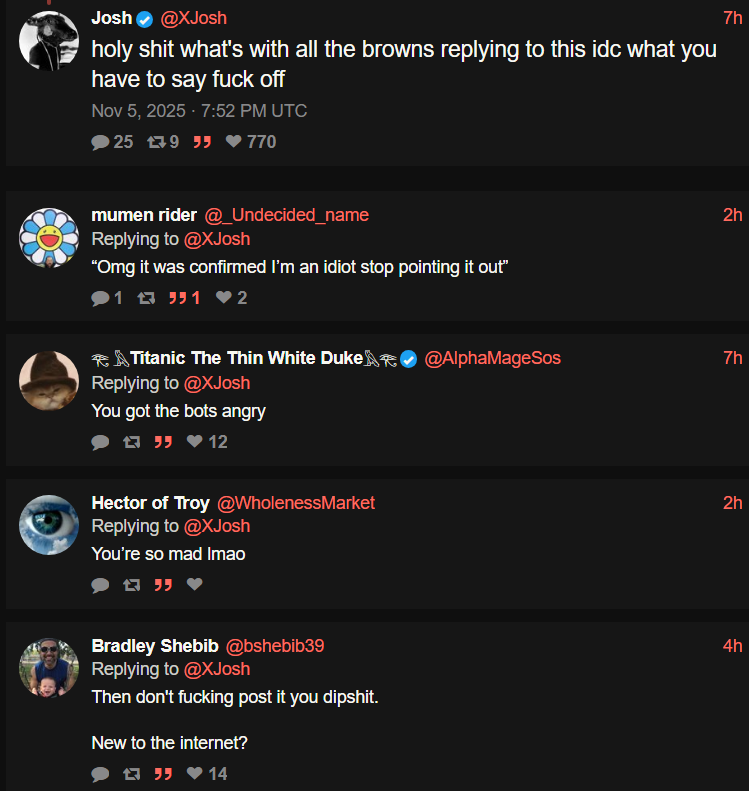
Task: Click the heart icon on mumen rider's reply
Action: click(x=224, y=298)
